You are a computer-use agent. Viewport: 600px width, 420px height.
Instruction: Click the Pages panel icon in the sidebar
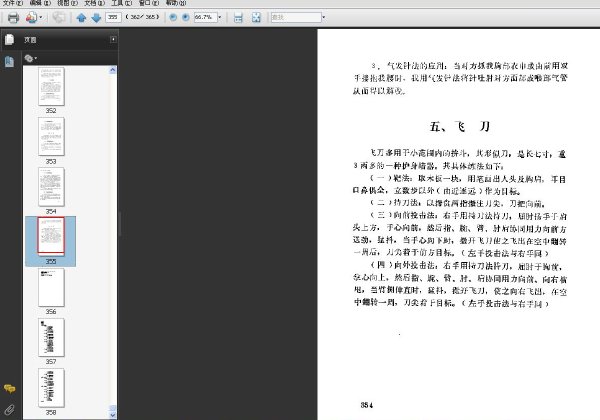(x=10, y=39)
